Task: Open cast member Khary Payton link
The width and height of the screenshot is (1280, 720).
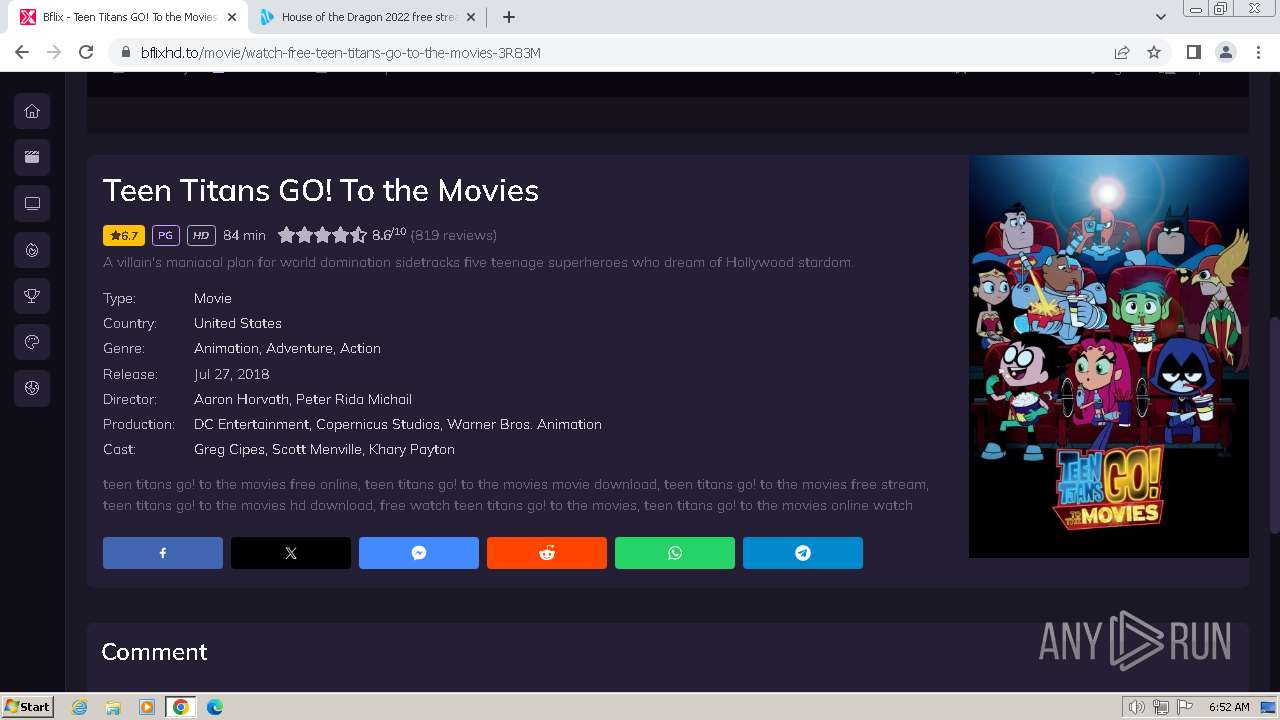Action: click(x=412, y=449)
